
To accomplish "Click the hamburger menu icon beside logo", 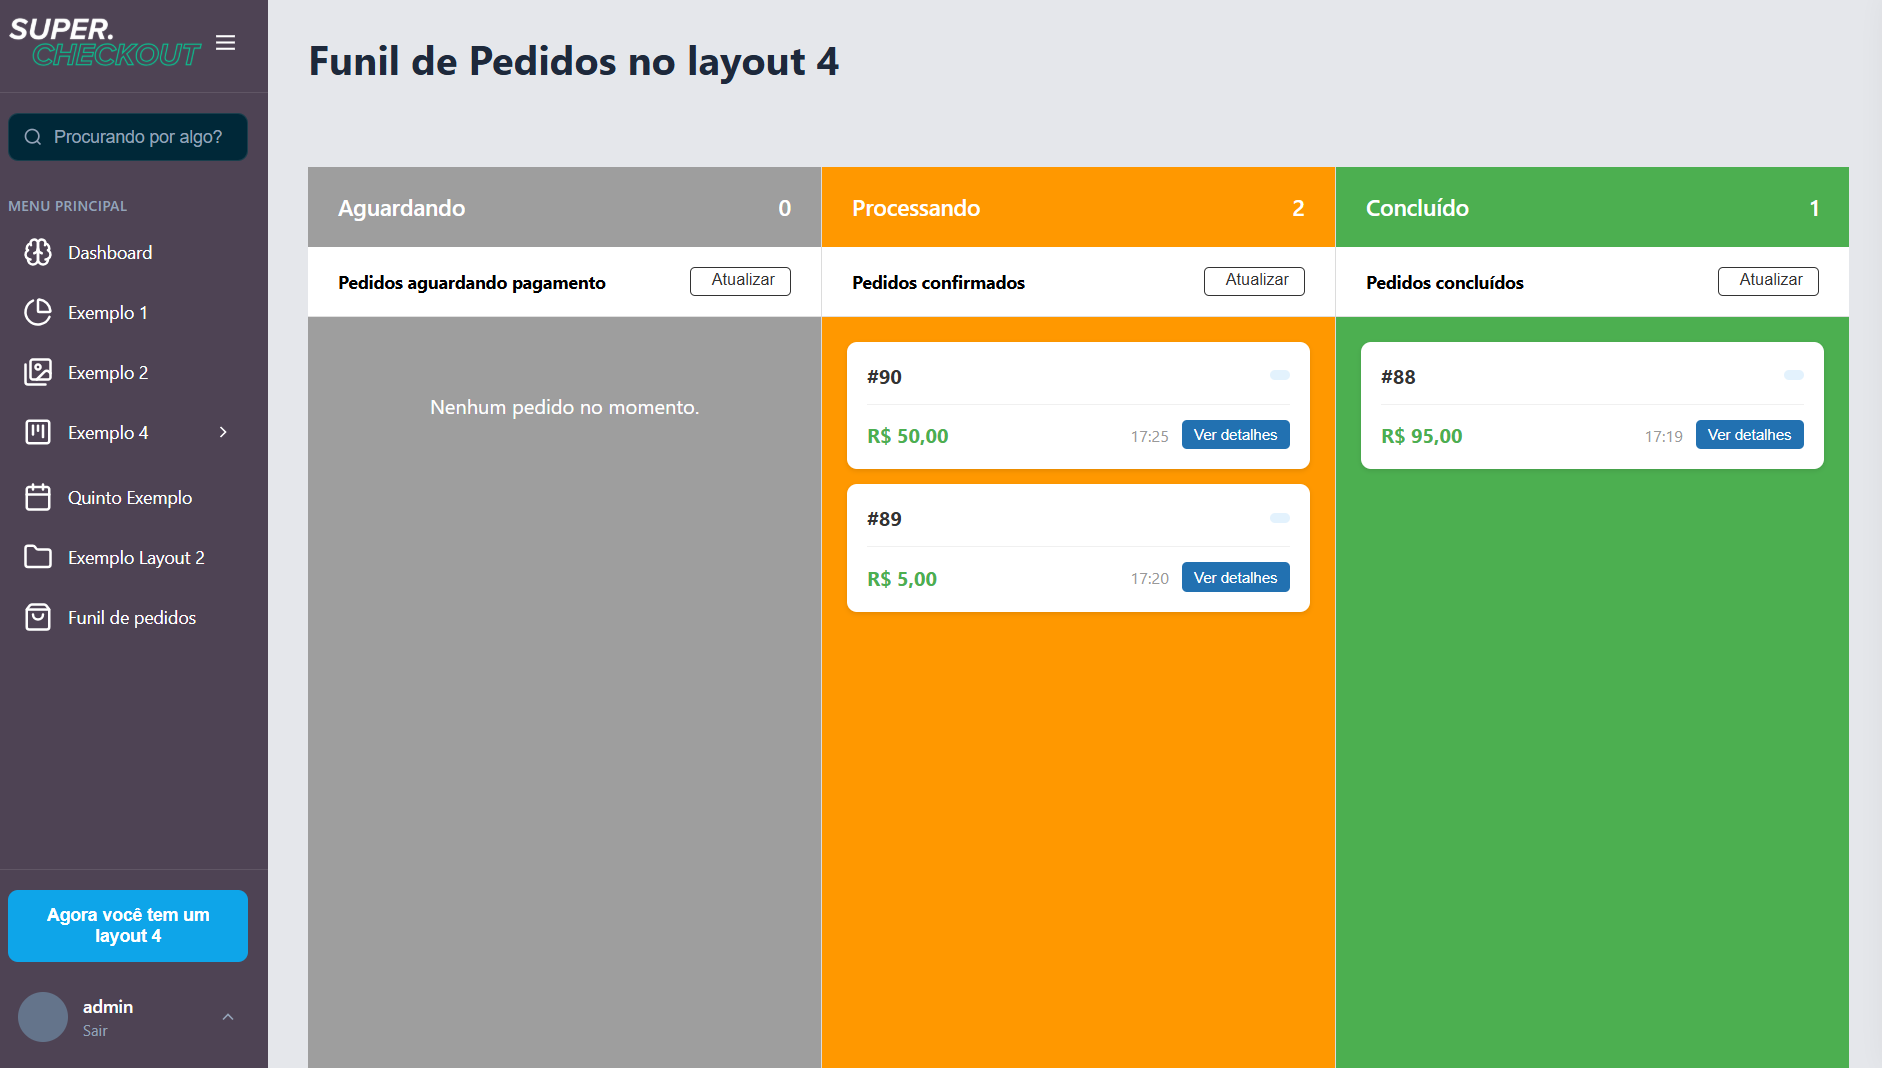I will (x=226, y=43).
